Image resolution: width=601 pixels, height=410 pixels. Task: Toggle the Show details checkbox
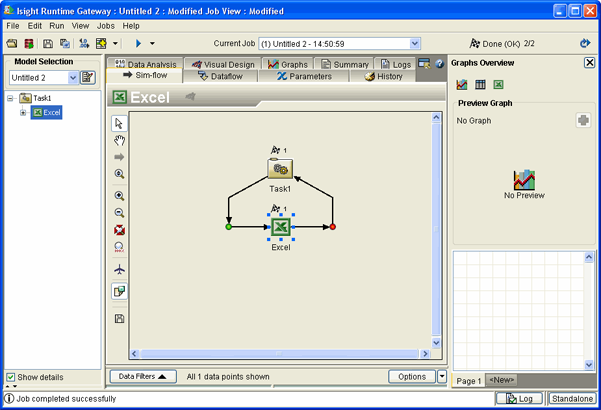tap(11, 377)
